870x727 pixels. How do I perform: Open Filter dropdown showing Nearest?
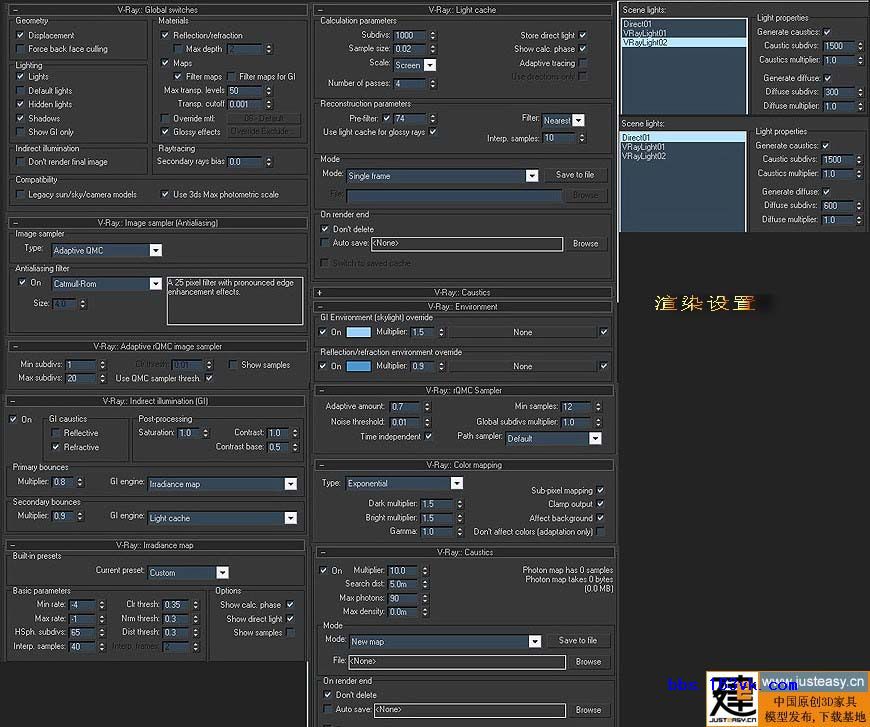pos(563,120)
